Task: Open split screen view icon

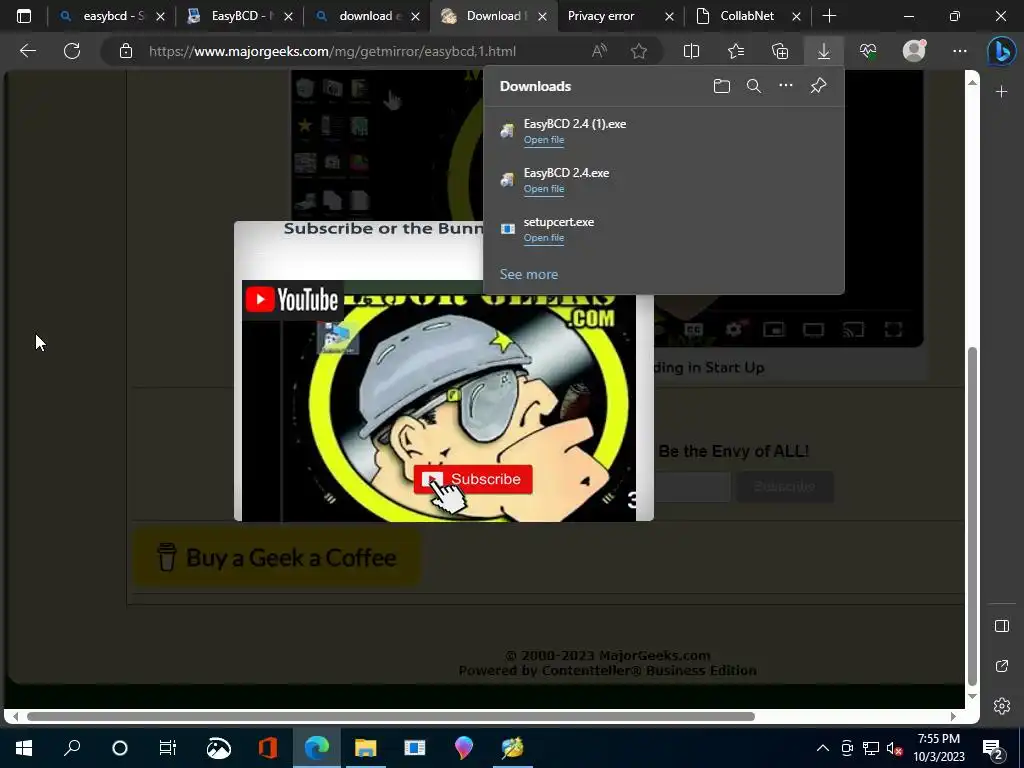Action: point(691,51)
